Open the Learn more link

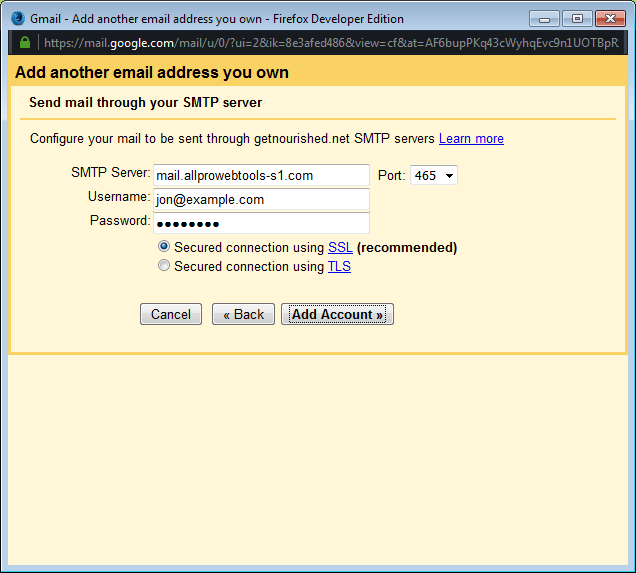(471, 139)
